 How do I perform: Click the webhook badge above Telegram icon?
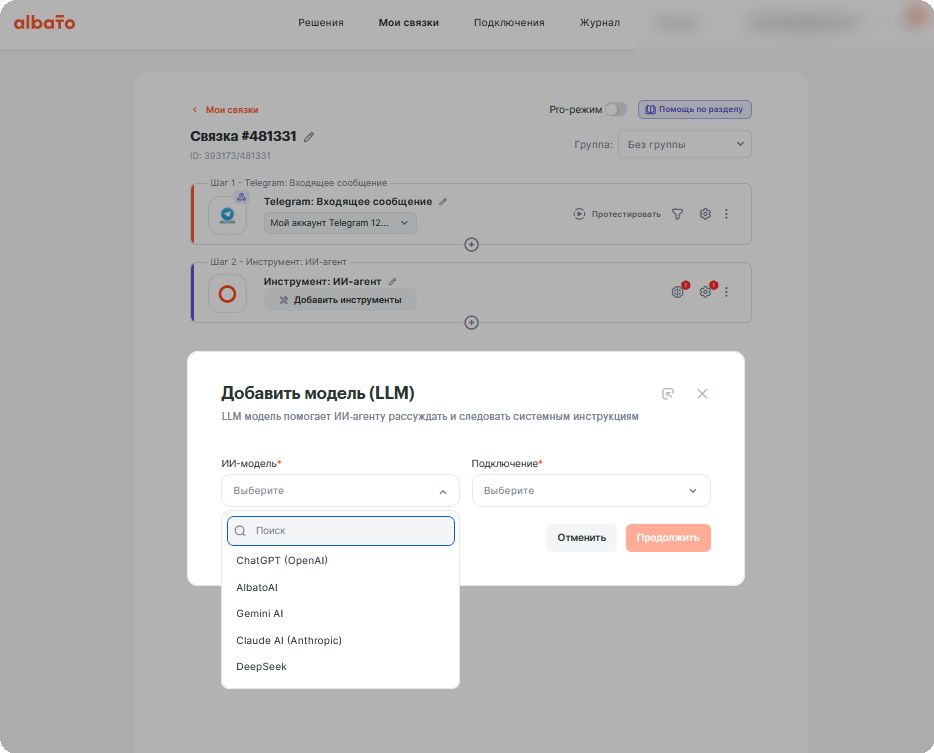click(241, 197)
